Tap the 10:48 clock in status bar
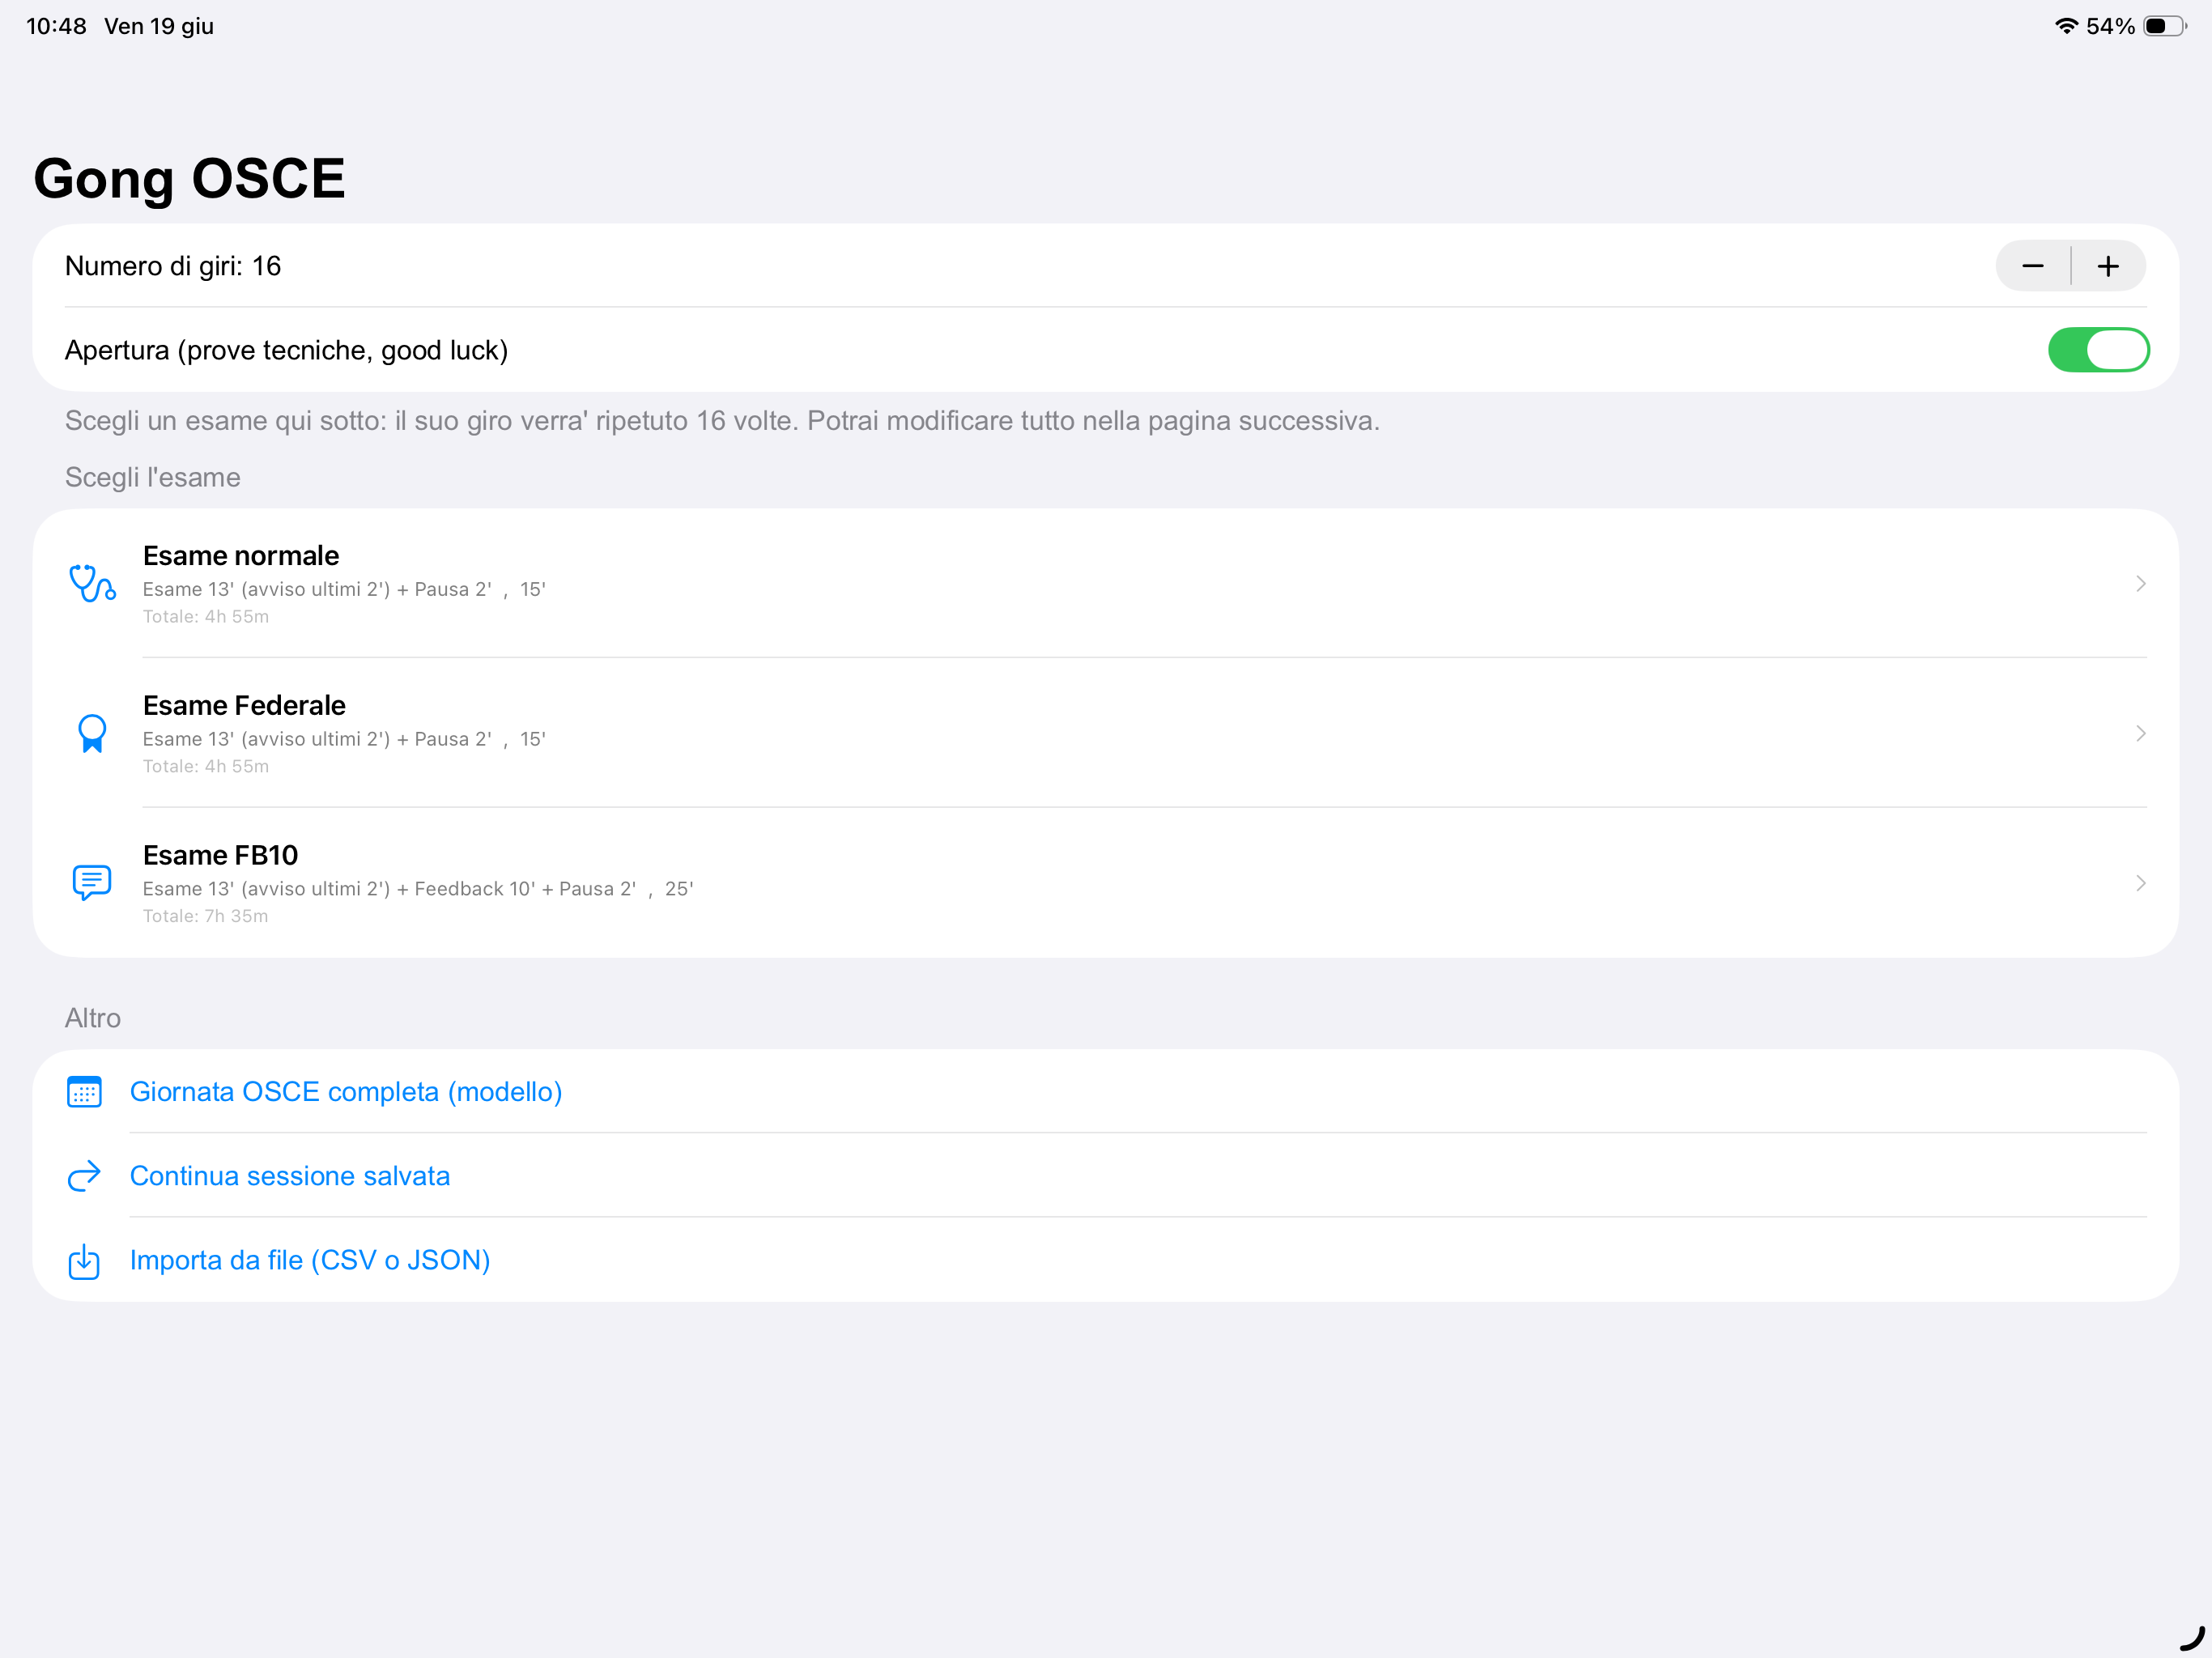Image resolution: width=2212 pixels, height=1658 pixels. pos(56,26)
